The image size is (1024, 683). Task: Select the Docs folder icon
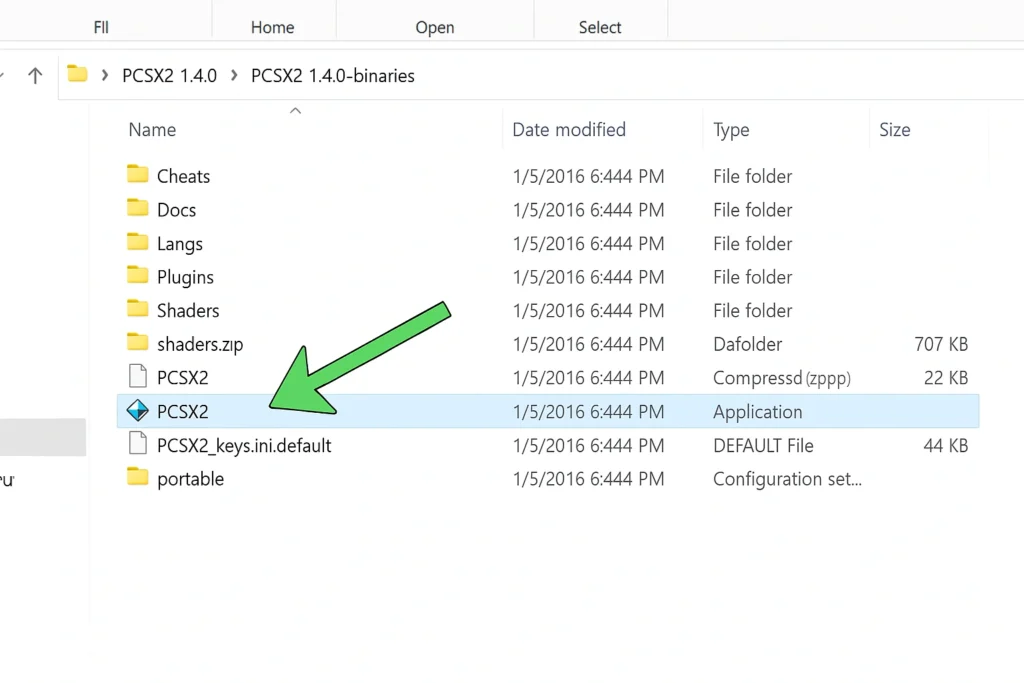click(x=137, y=208)
